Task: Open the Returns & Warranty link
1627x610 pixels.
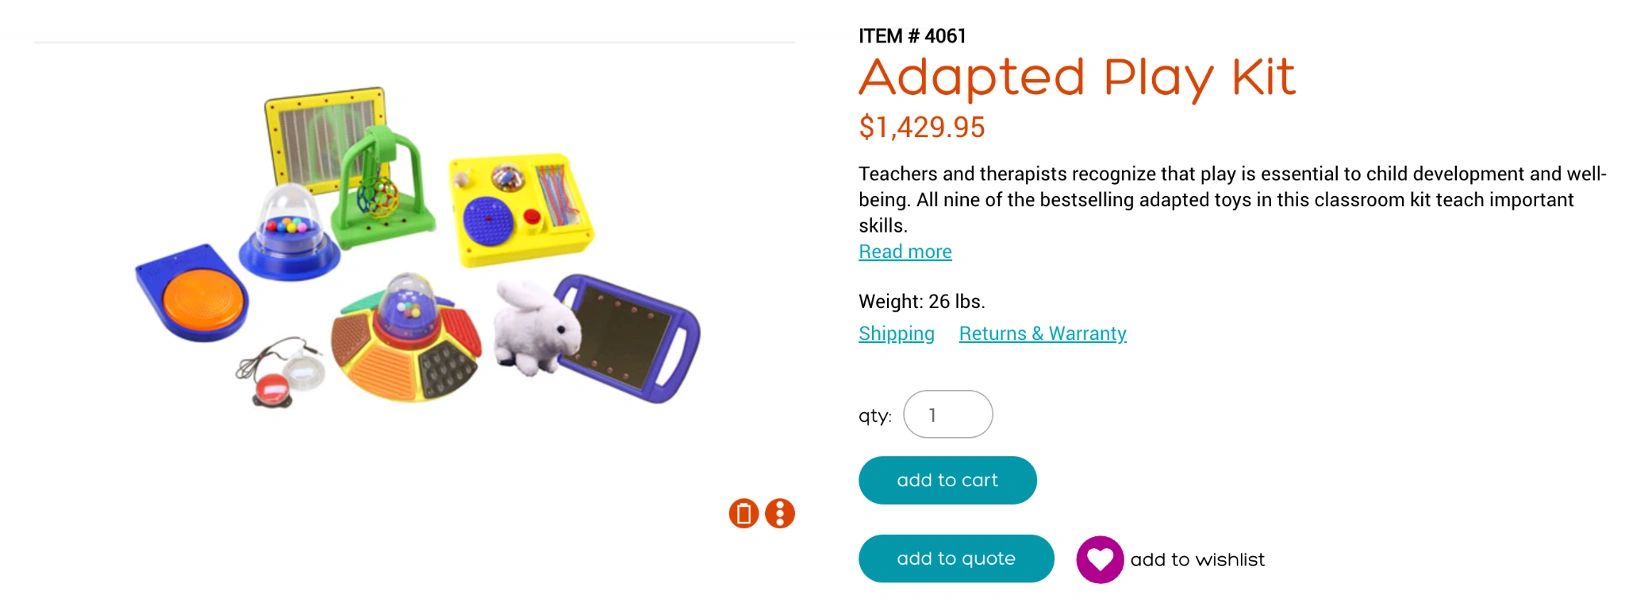Action: point(1042,334)
